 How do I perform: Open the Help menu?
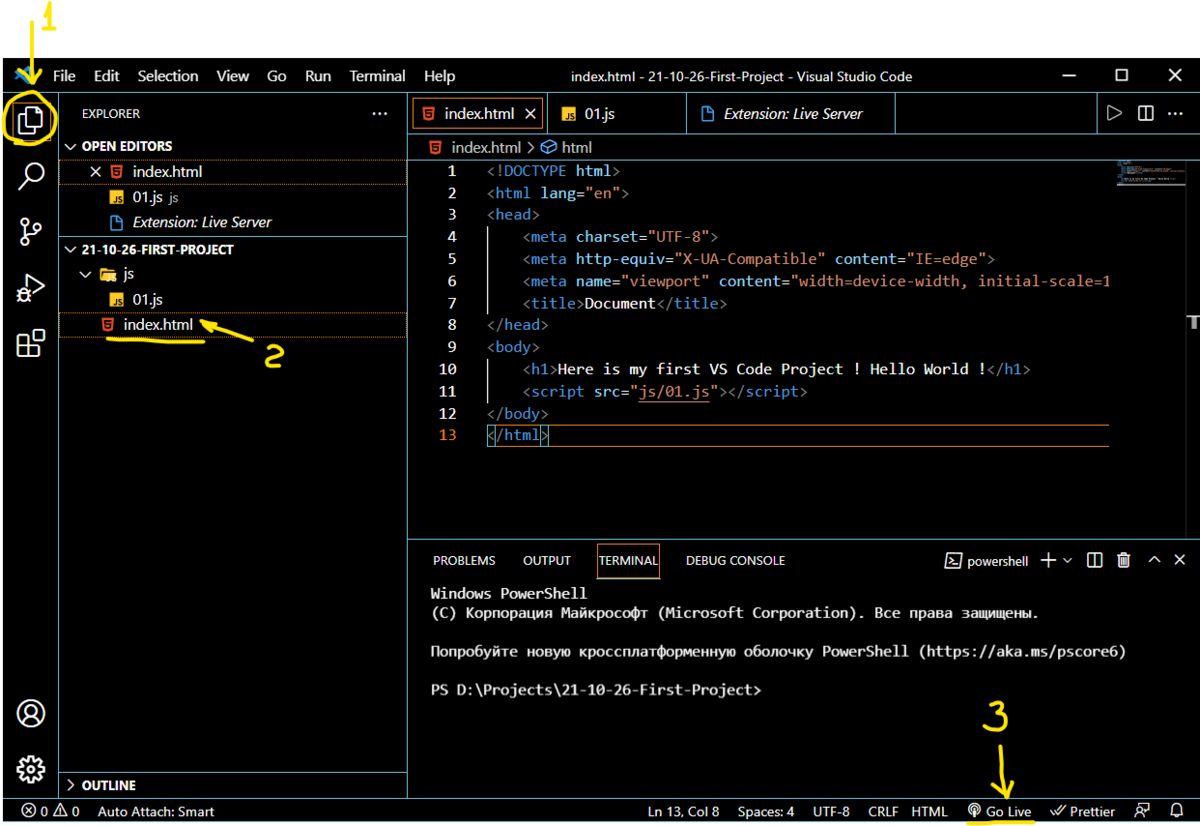point(439,76)
